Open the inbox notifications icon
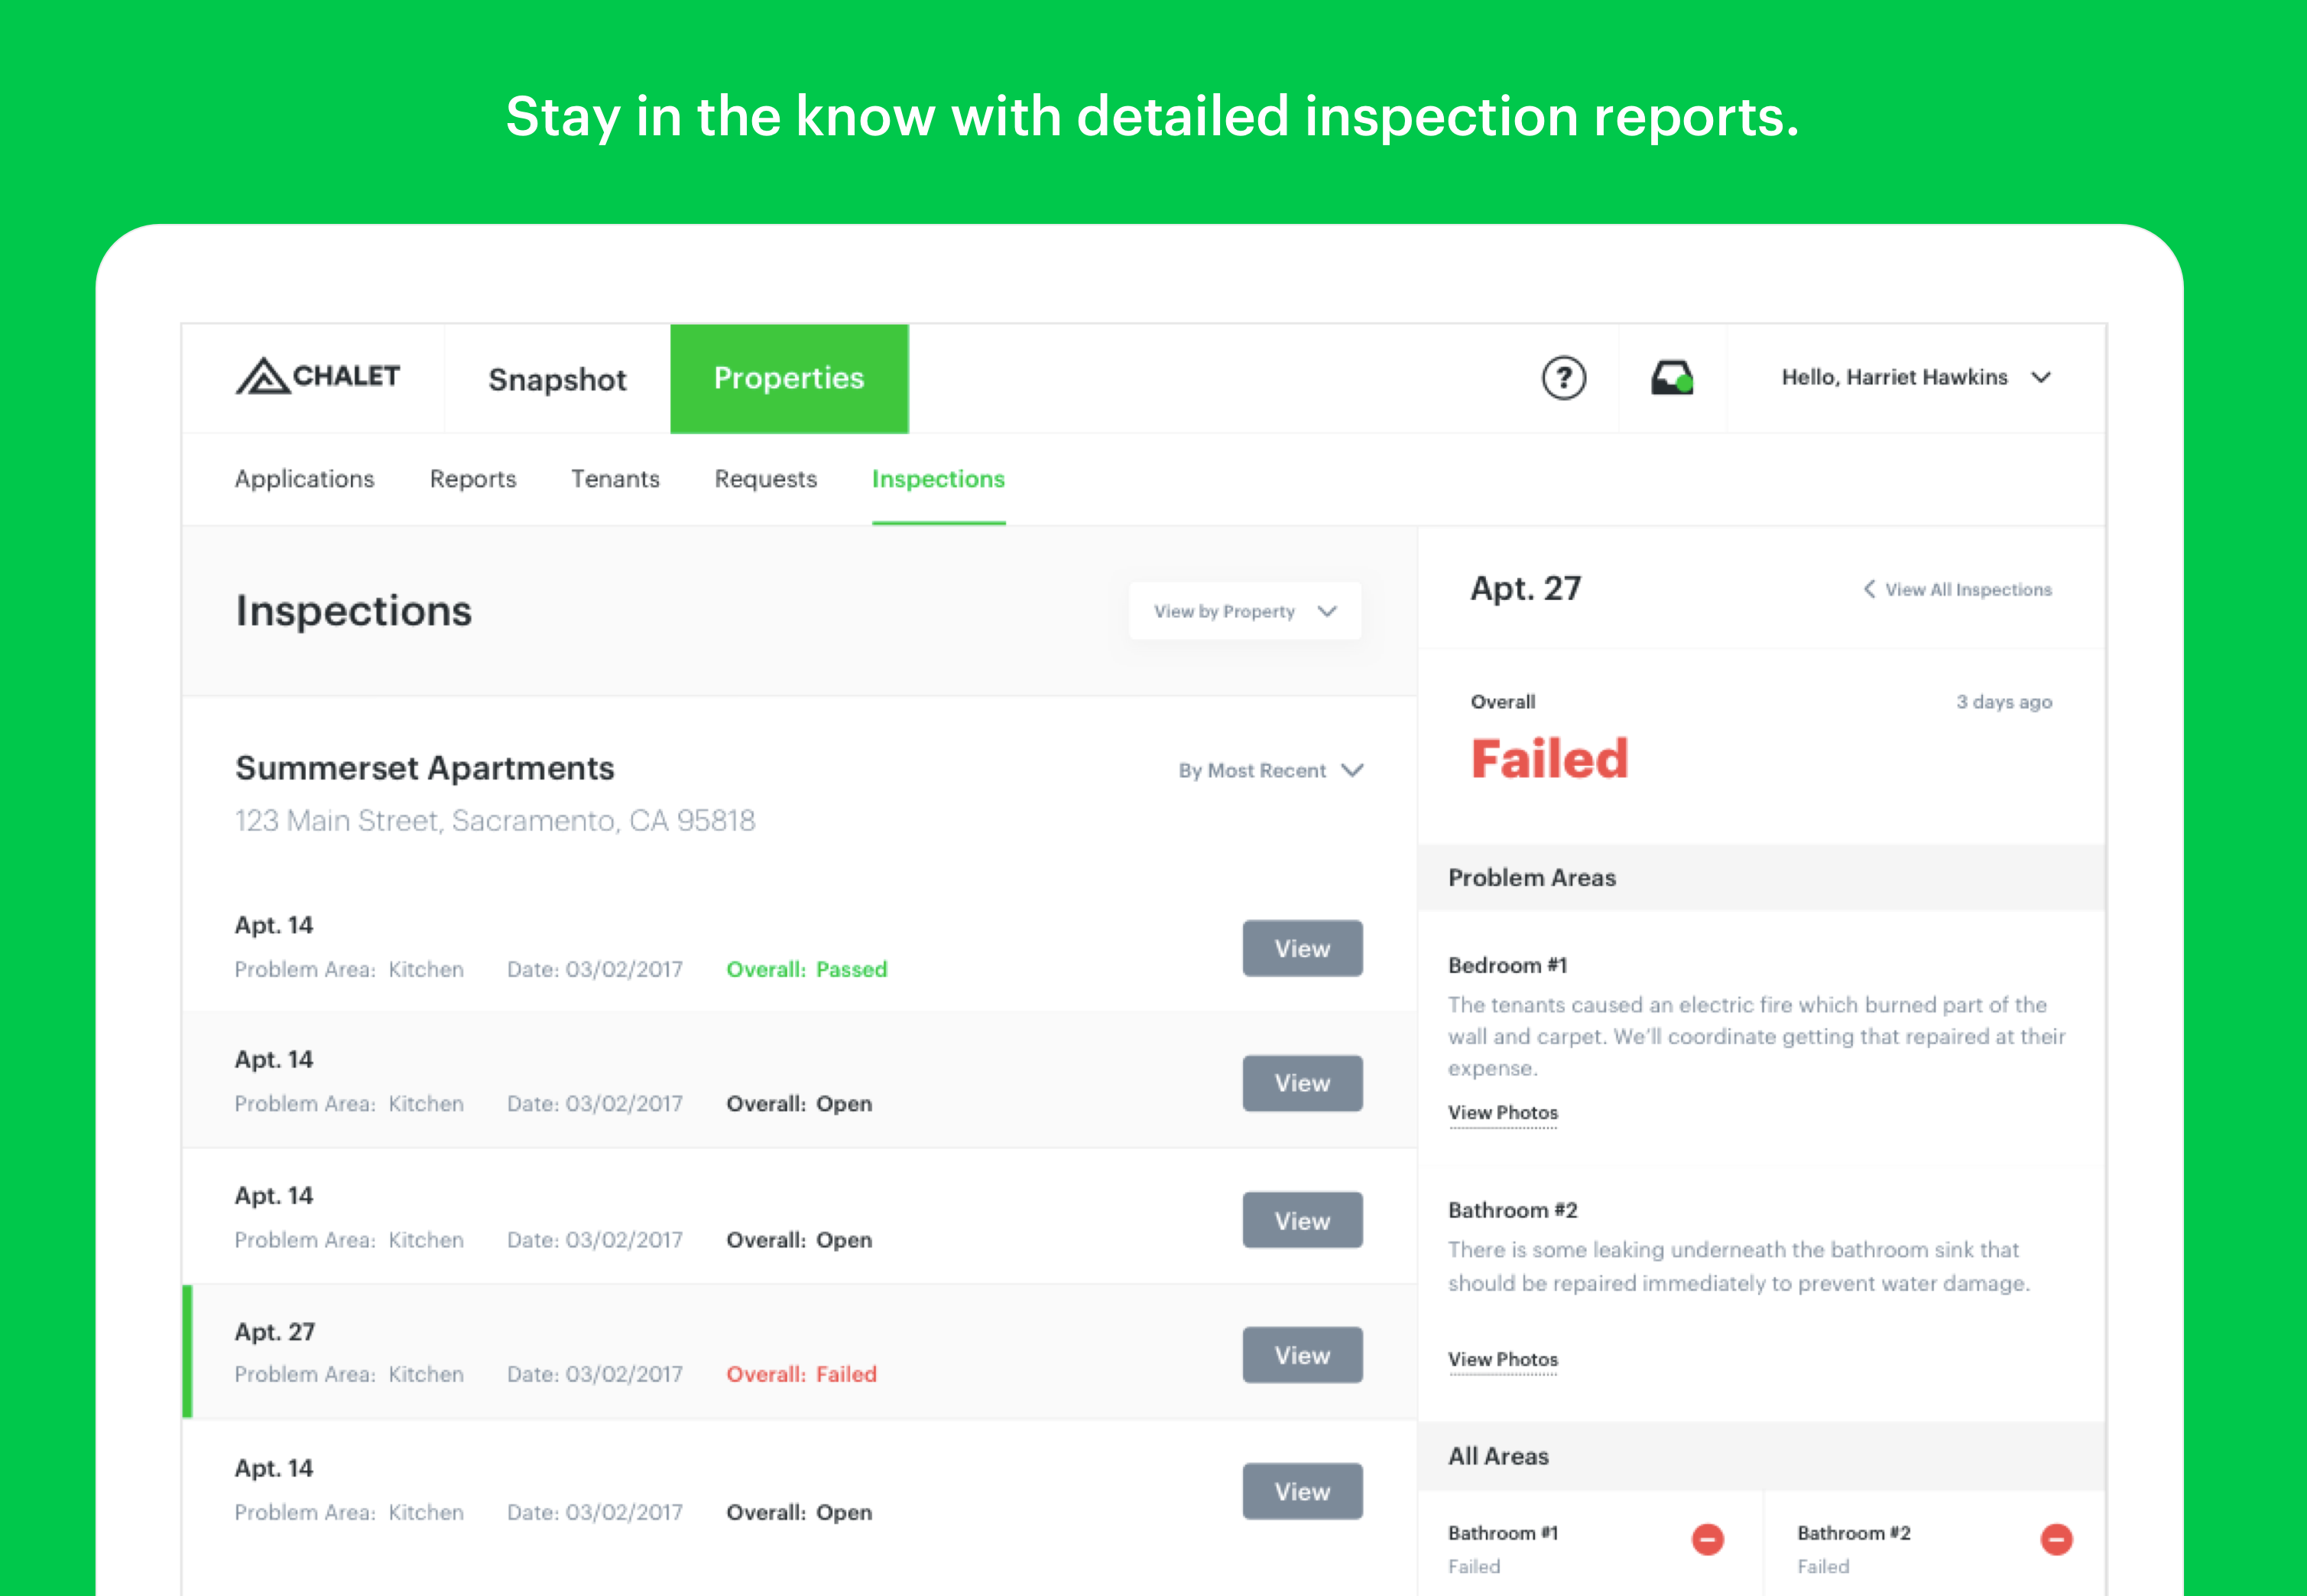Viewport: 2307px width, 1596px height. (x=1671, y=378)
